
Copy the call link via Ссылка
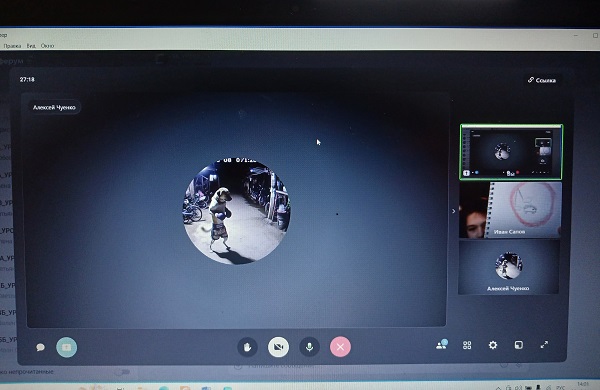(x=542, y=80)
